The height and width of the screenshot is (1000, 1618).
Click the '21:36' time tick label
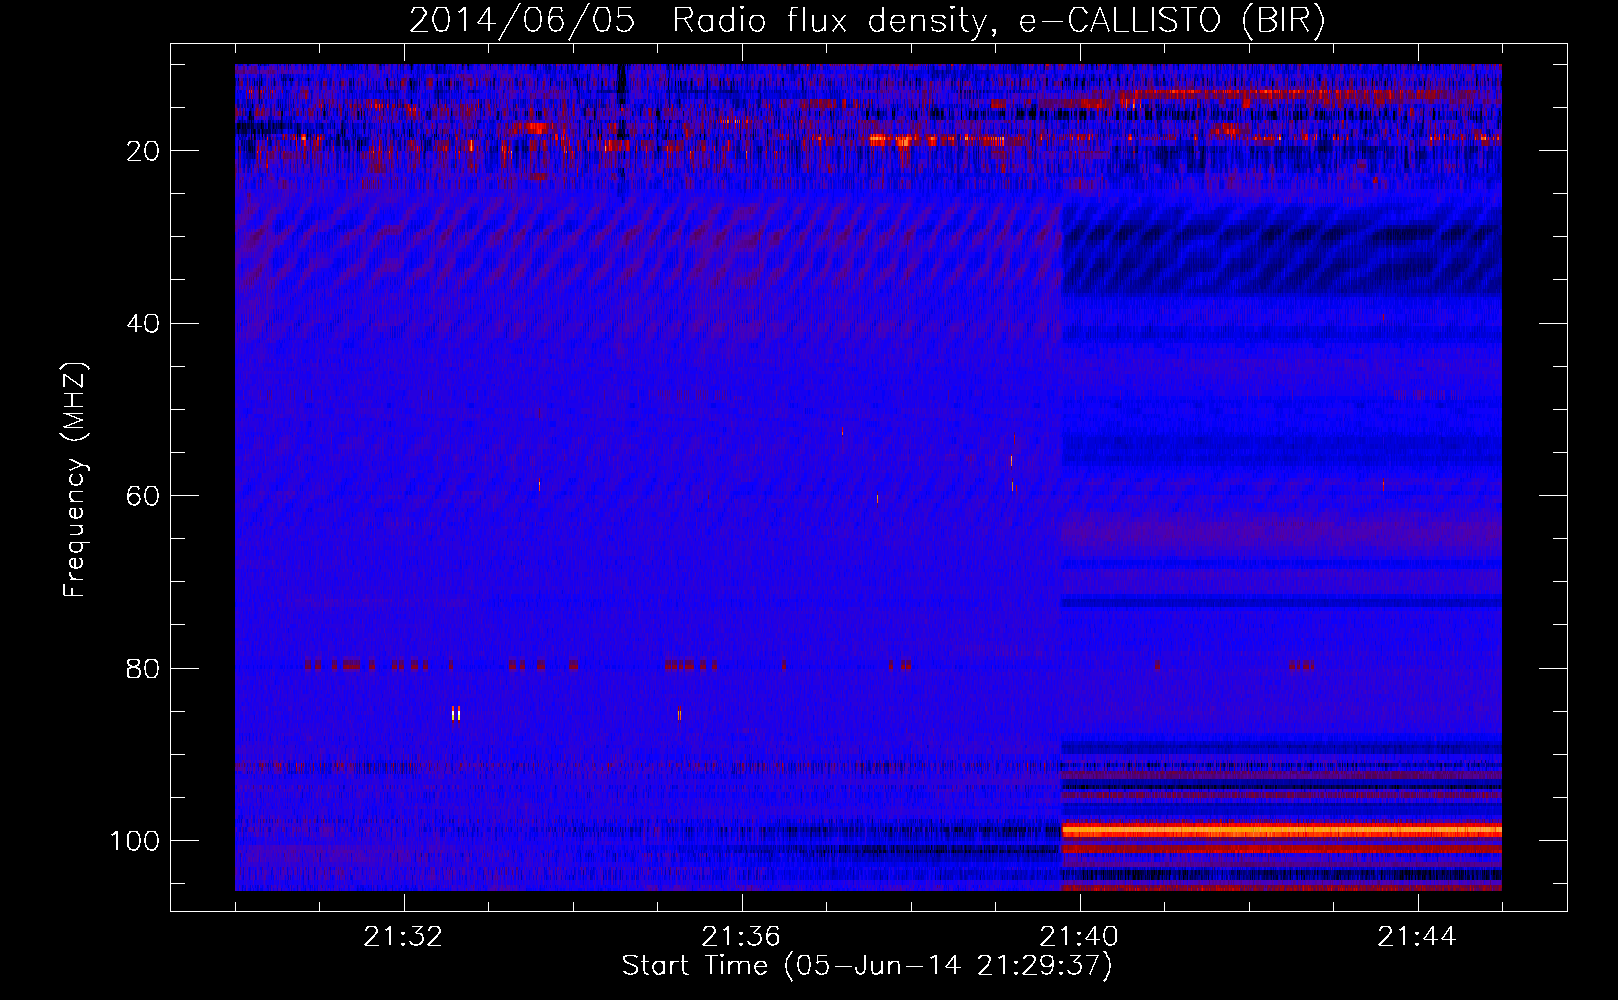tap(741, 937)
